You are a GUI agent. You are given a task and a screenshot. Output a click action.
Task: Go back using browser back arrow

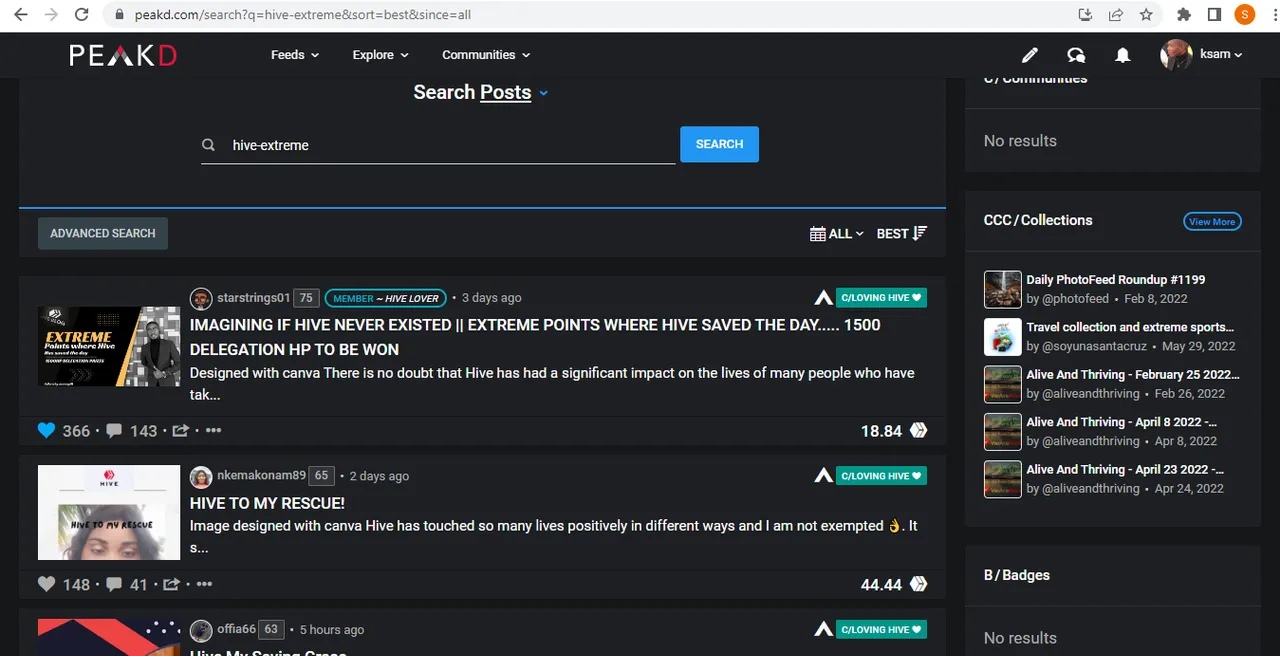tap(21, 15)
